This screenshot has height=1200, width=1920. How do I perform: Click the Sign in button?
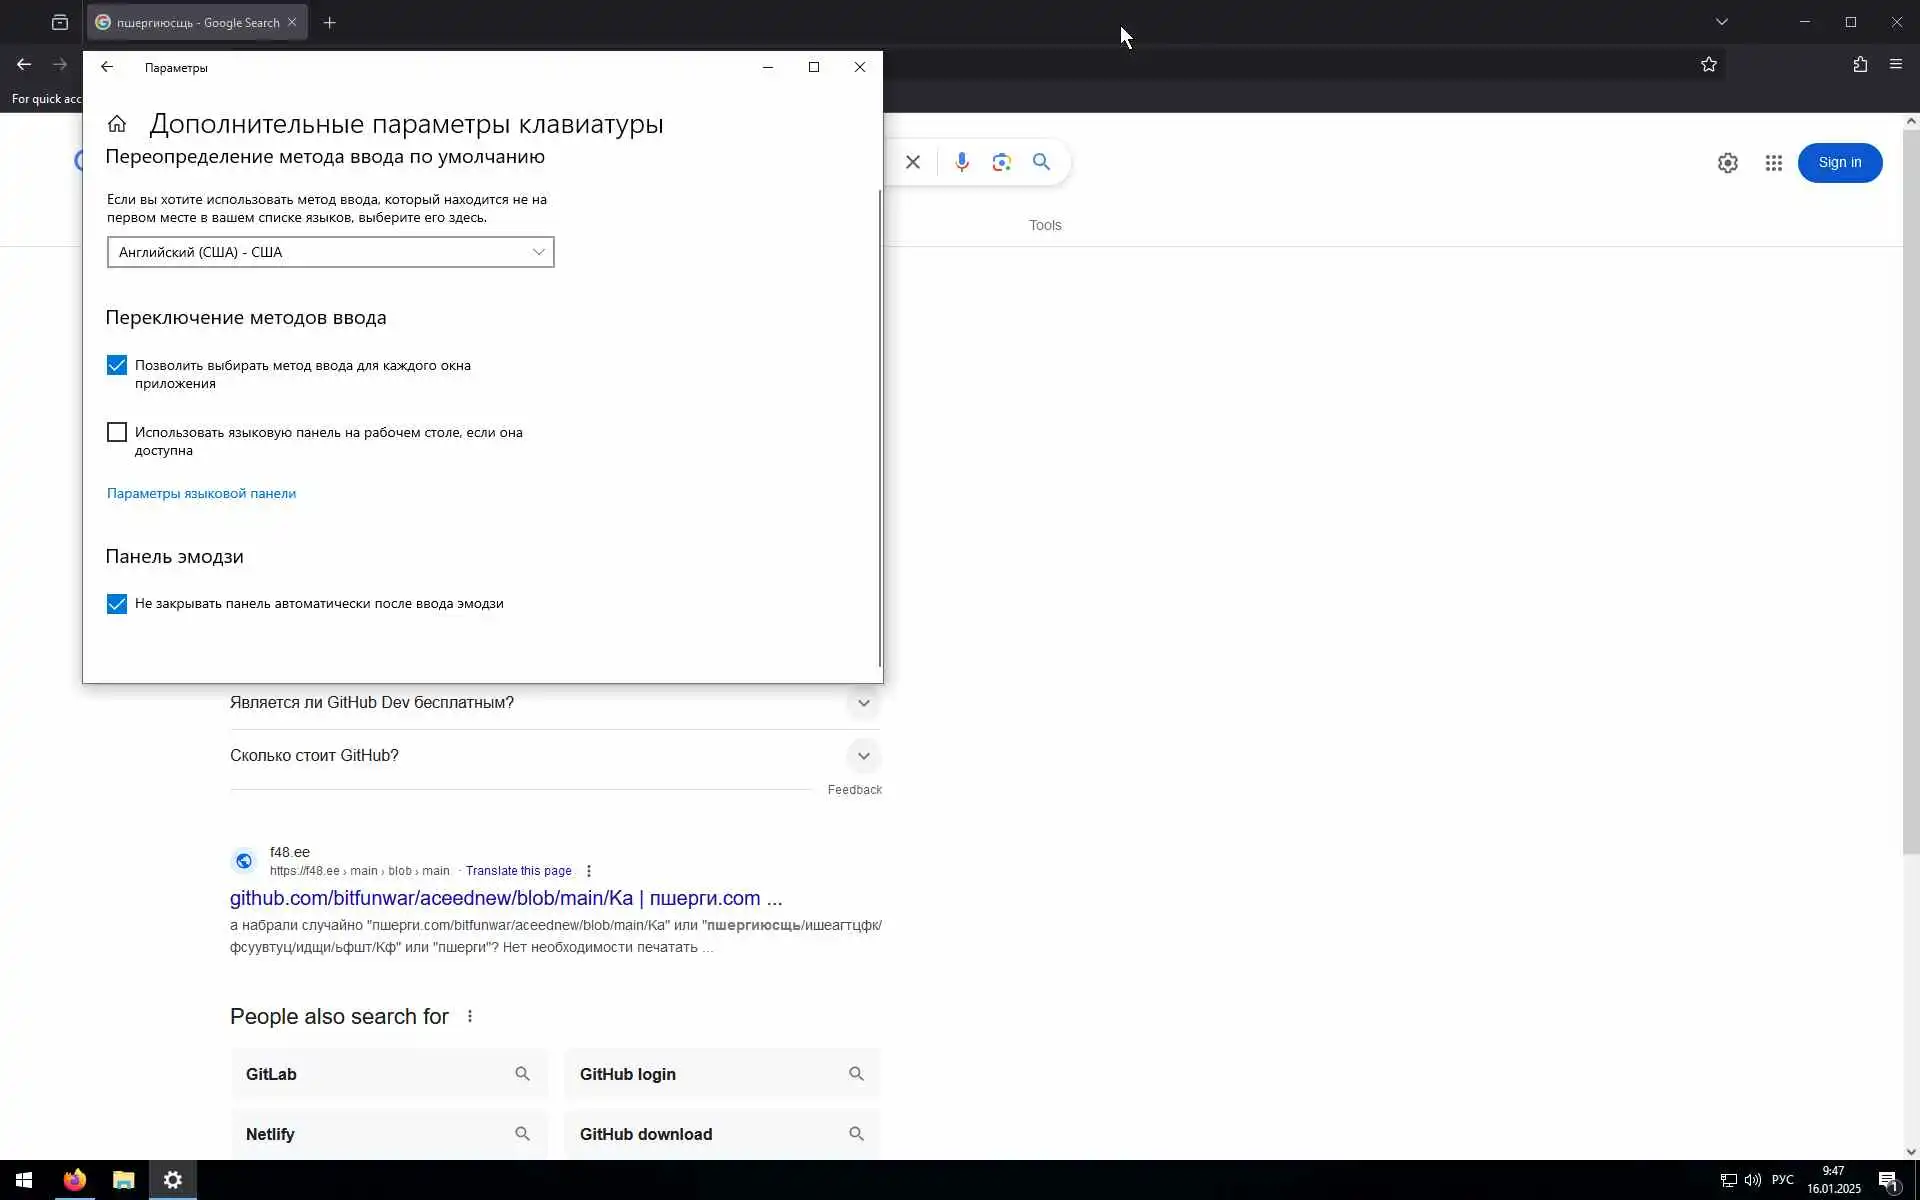[x=1839, y=162]
